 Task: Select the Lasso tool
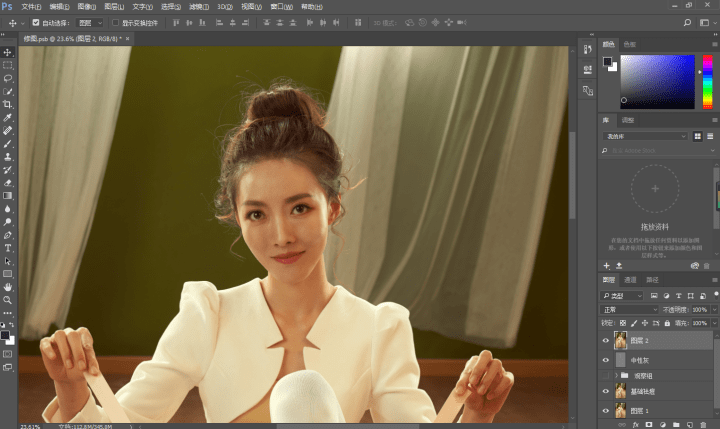[7, 78]
